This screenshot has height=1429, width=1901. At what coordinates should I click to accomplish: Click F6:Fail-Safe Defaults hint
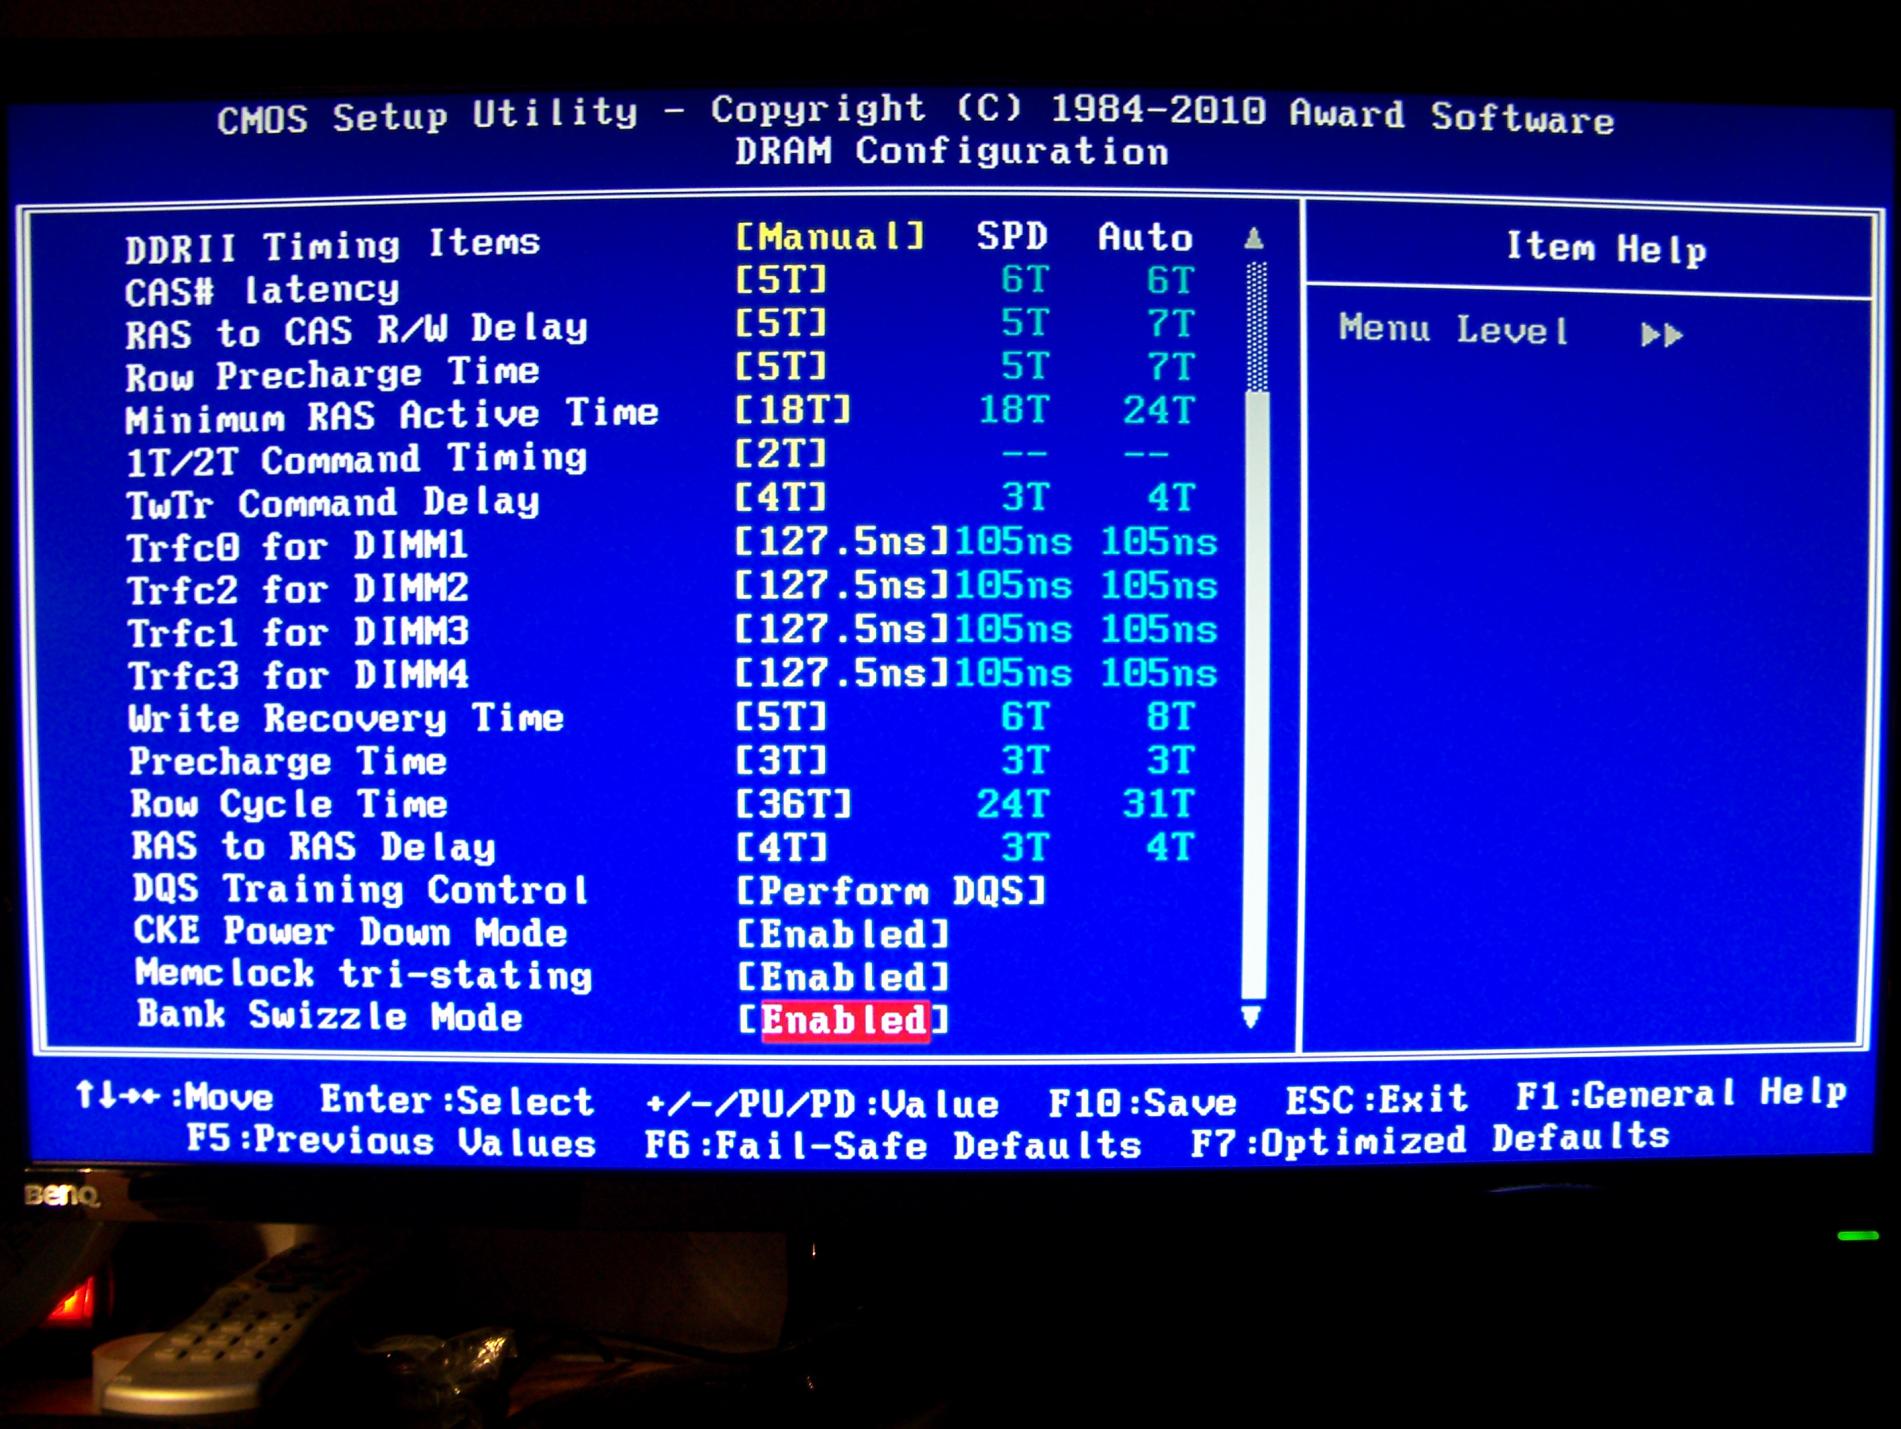[x=893, y=1144]
